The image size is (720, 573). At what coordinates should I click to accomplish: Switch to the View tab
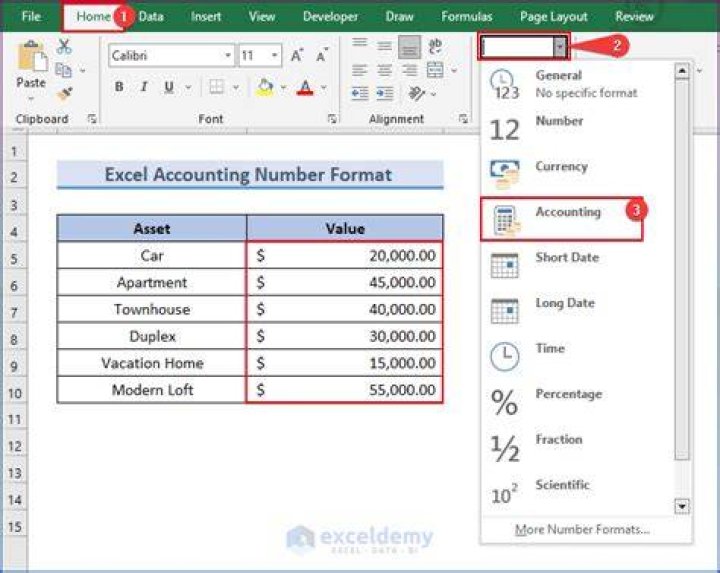[x=262, y=17]
